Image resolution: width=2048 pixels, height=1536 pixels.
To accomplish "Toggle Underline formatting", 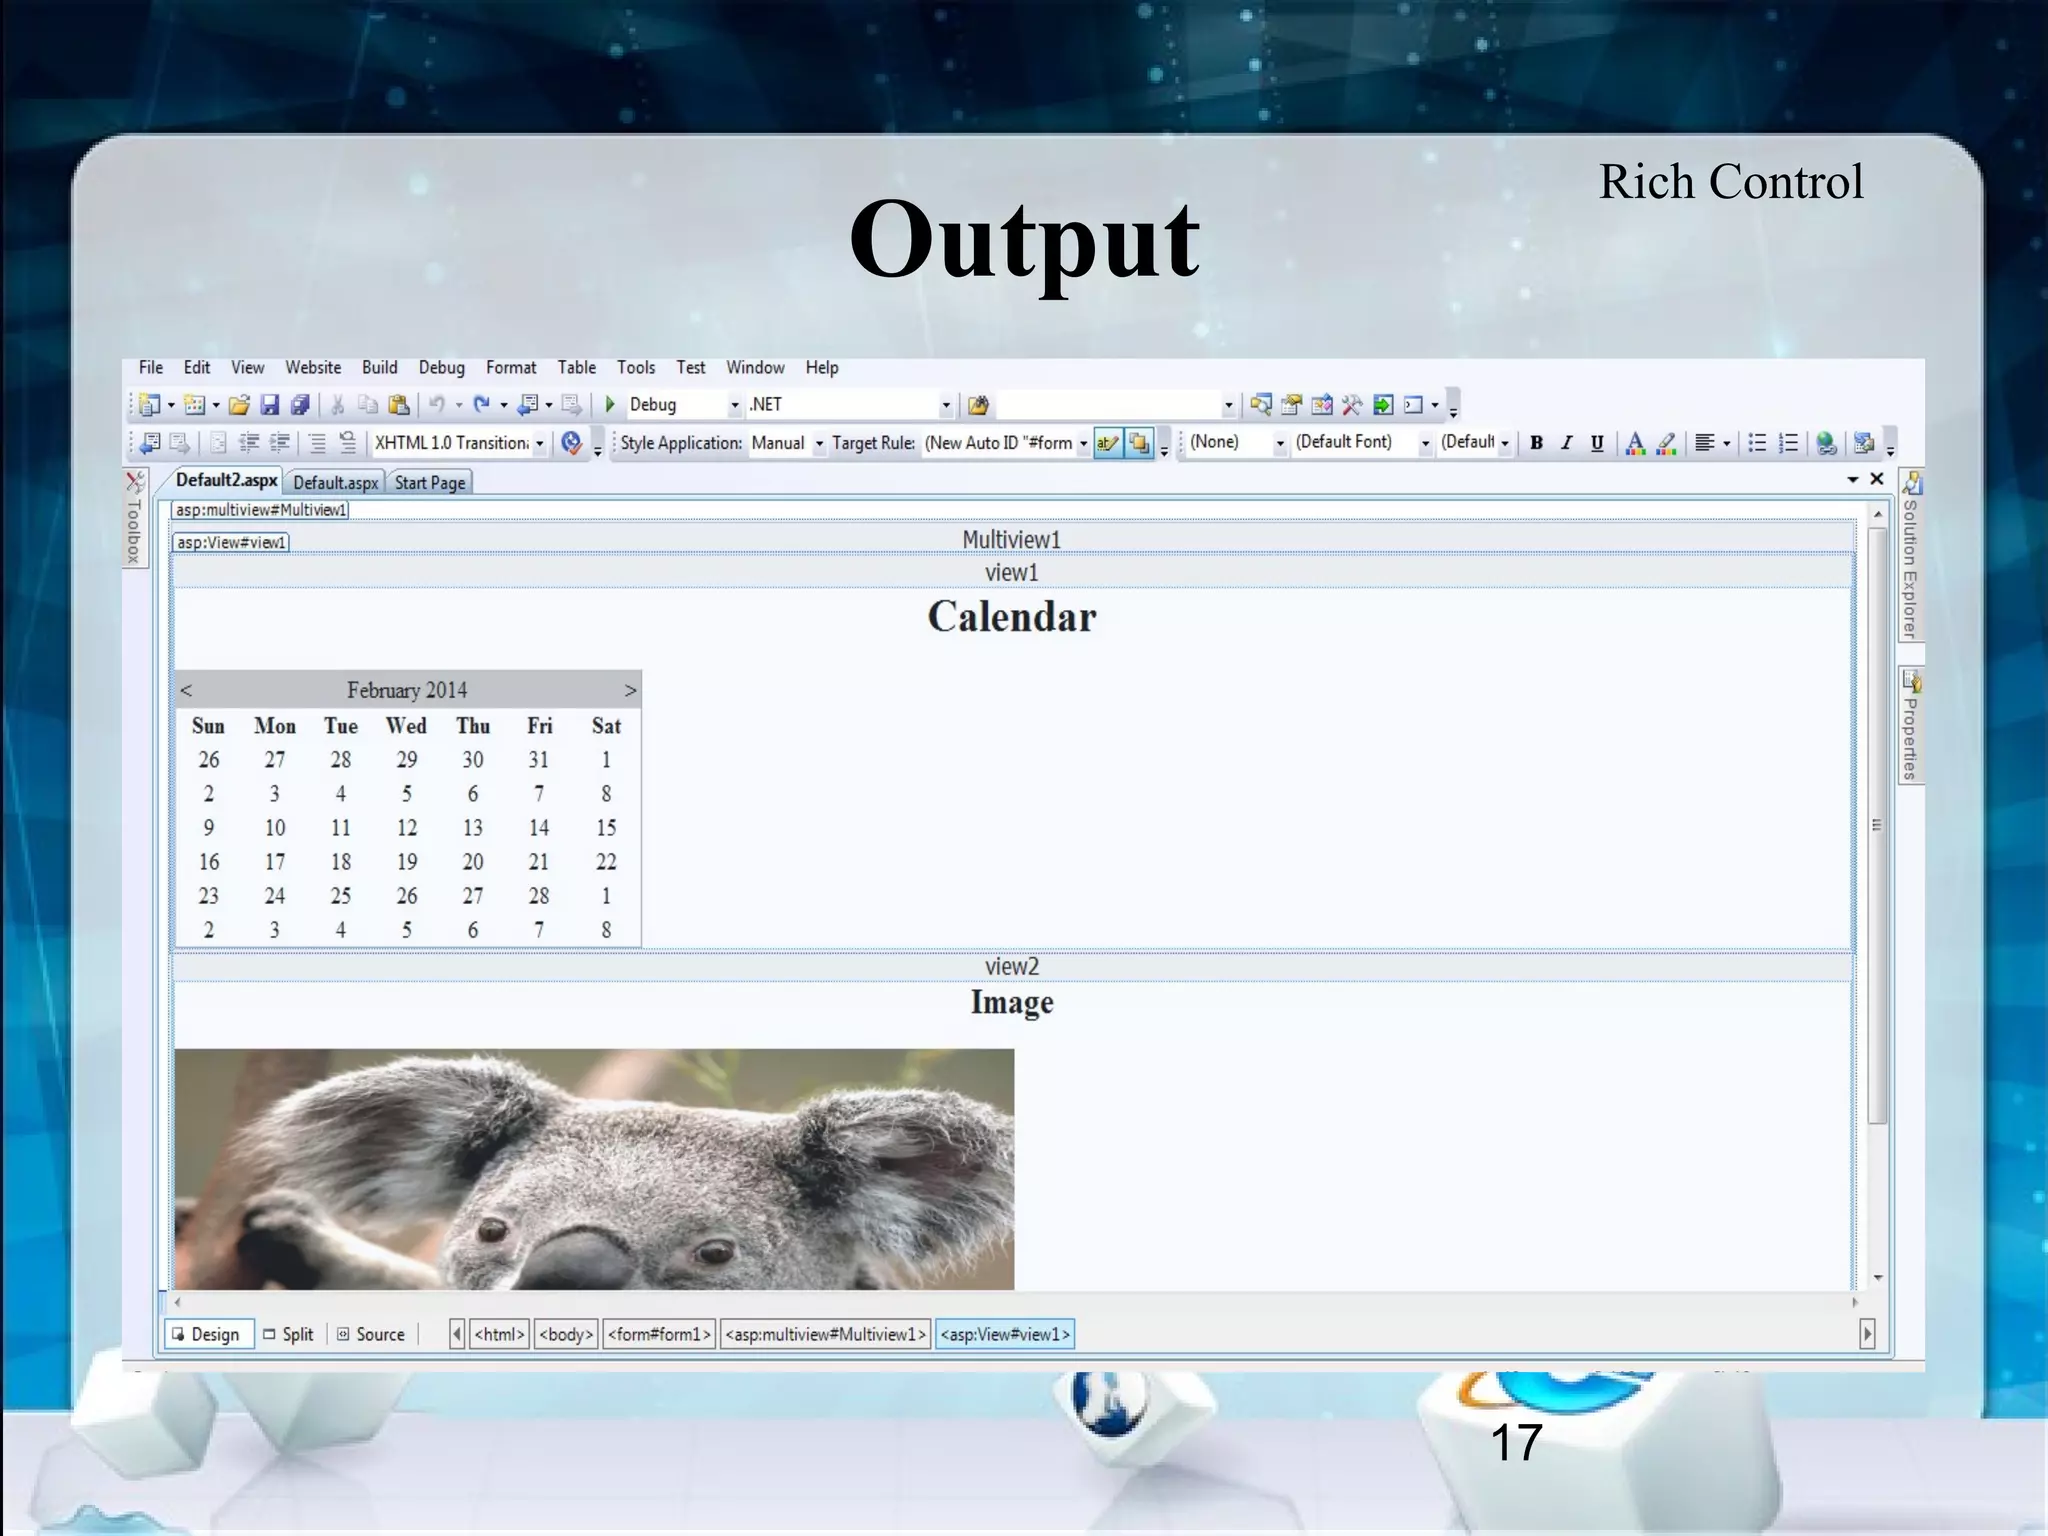I will pos(1597,443).
